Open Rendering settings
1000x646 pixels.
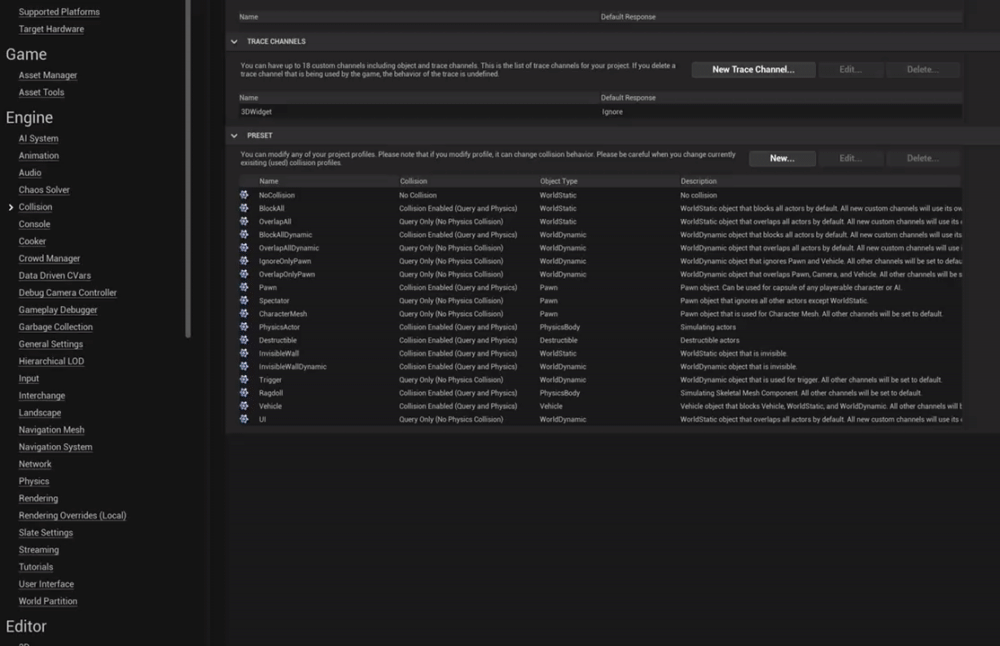coord(38,499)
